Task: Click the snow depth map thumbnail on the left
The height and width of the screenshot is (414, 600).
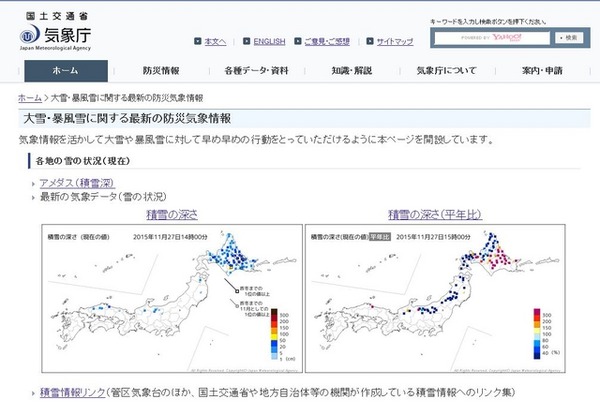Action: (x=172, y=298)
